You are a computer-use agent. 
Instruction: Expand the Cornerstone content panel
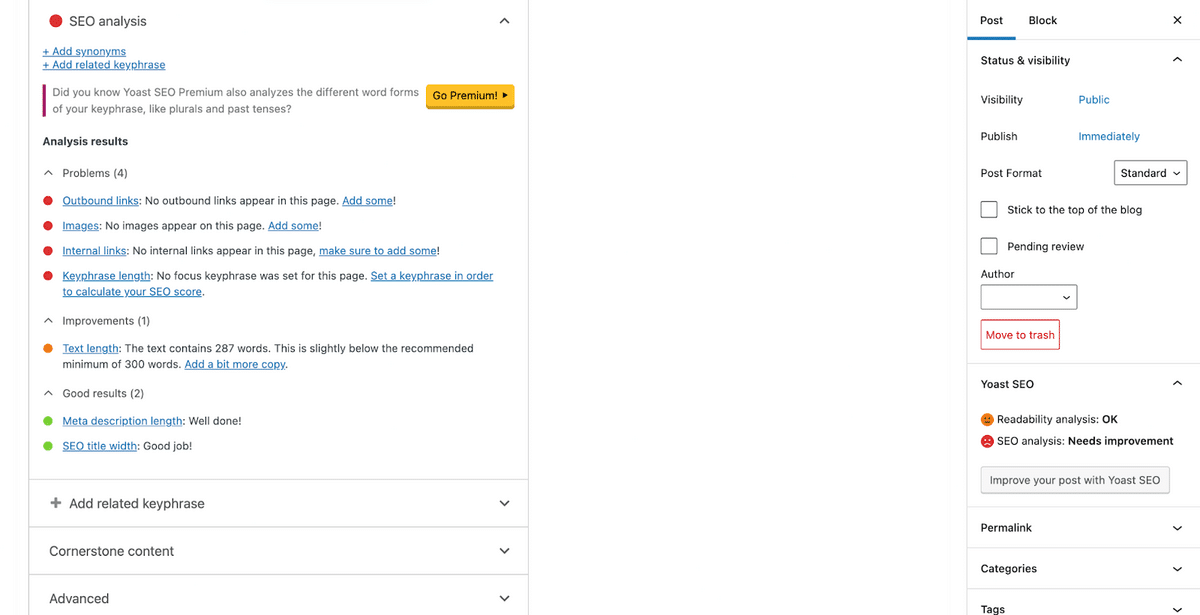(504, 551)
